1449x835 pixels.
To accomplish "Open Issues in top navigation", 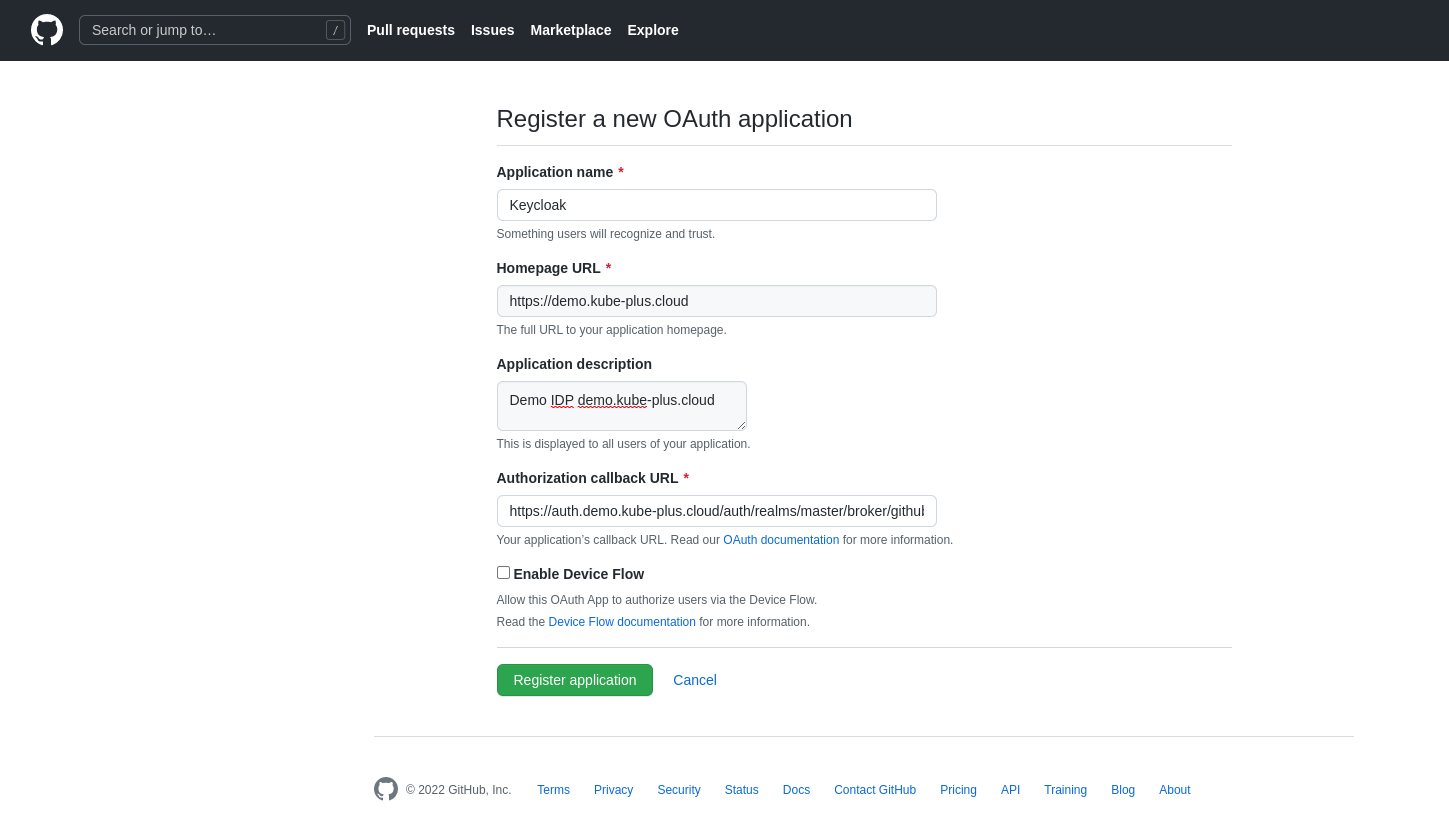I will [x=493, y=30].
